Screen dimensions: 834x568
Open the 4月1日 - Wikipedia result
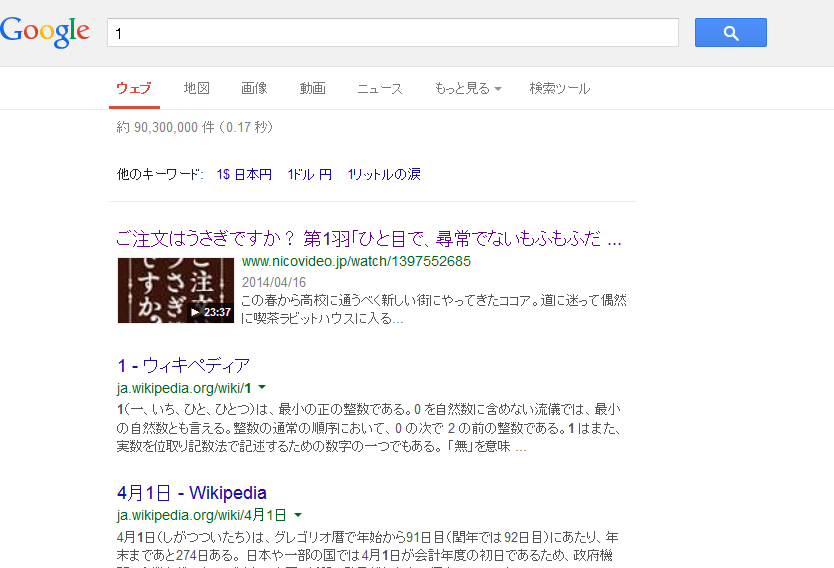[x=191, y=493]
